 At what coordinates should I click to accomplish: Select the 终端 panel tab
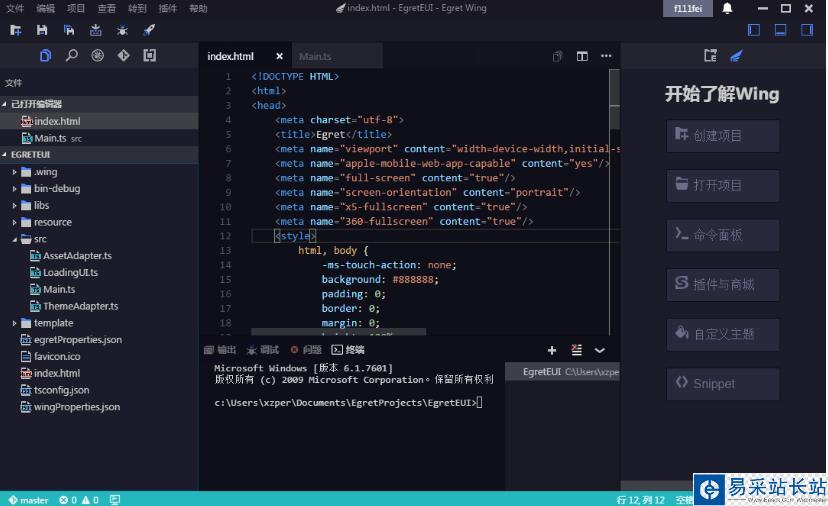(348, 350)
